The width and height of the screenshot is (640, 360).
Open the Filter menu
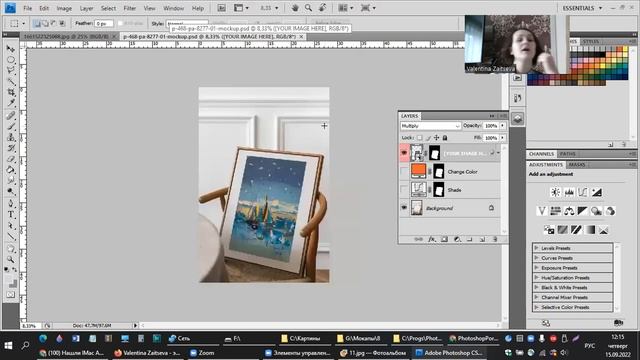tap(129, 8)
